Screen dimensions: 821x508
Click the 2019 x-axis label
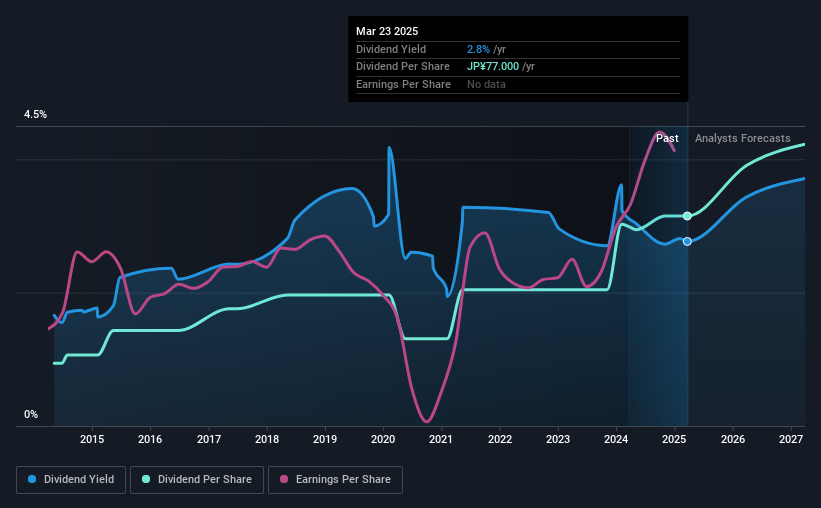pyautogui.click(x=325, y=439)
